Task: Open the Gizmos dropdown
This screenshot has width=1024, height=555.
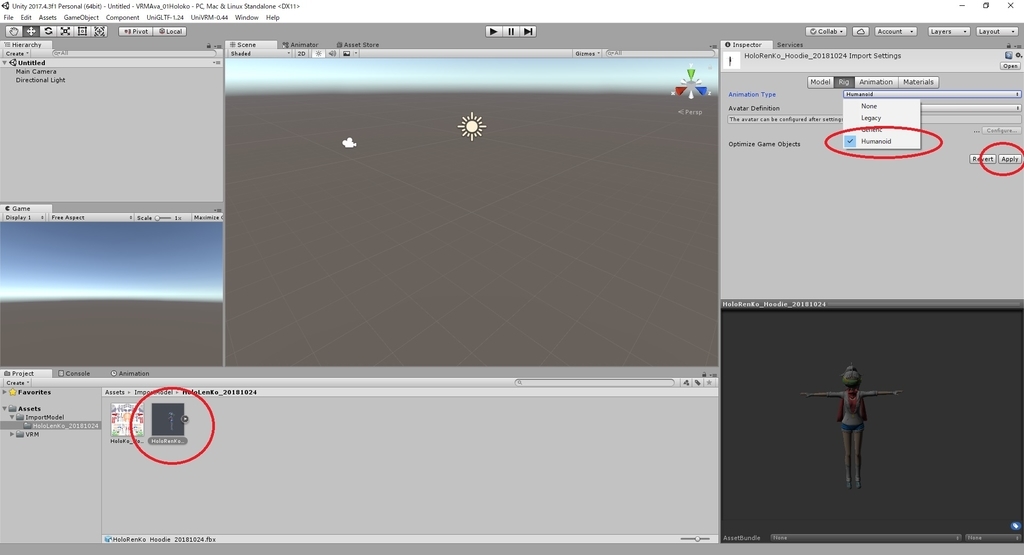Action: point(587,54)
